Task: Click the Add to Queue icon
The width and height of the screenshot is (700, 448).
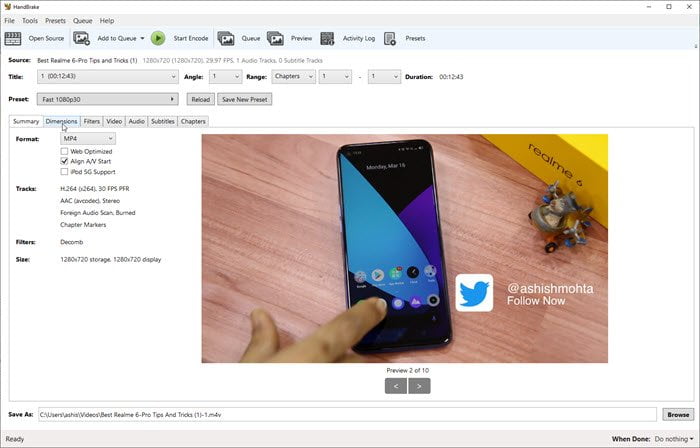Action: [82, 38]
